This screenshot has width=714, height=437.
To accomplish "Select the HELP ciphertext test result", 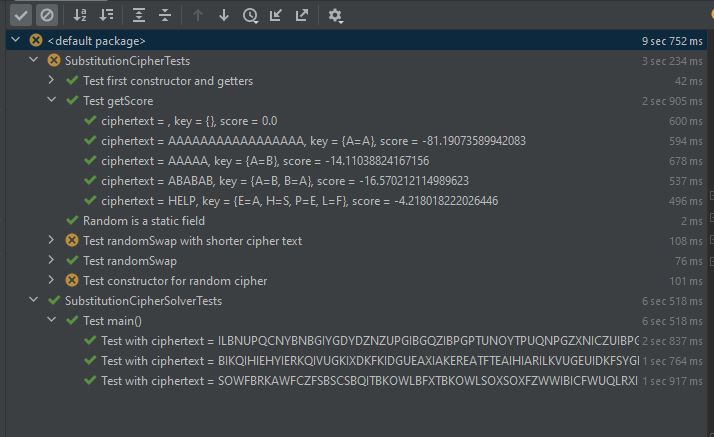I will tap(299, 201).
